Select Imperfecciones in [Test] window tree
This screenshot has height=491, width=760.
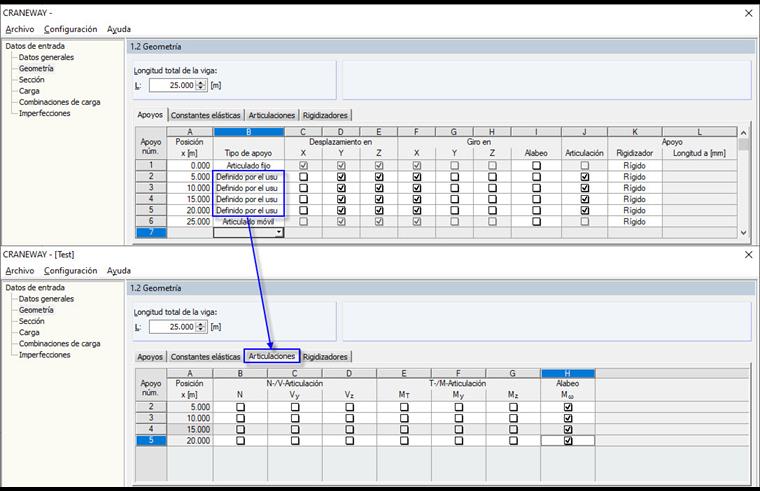pos(45,354)
